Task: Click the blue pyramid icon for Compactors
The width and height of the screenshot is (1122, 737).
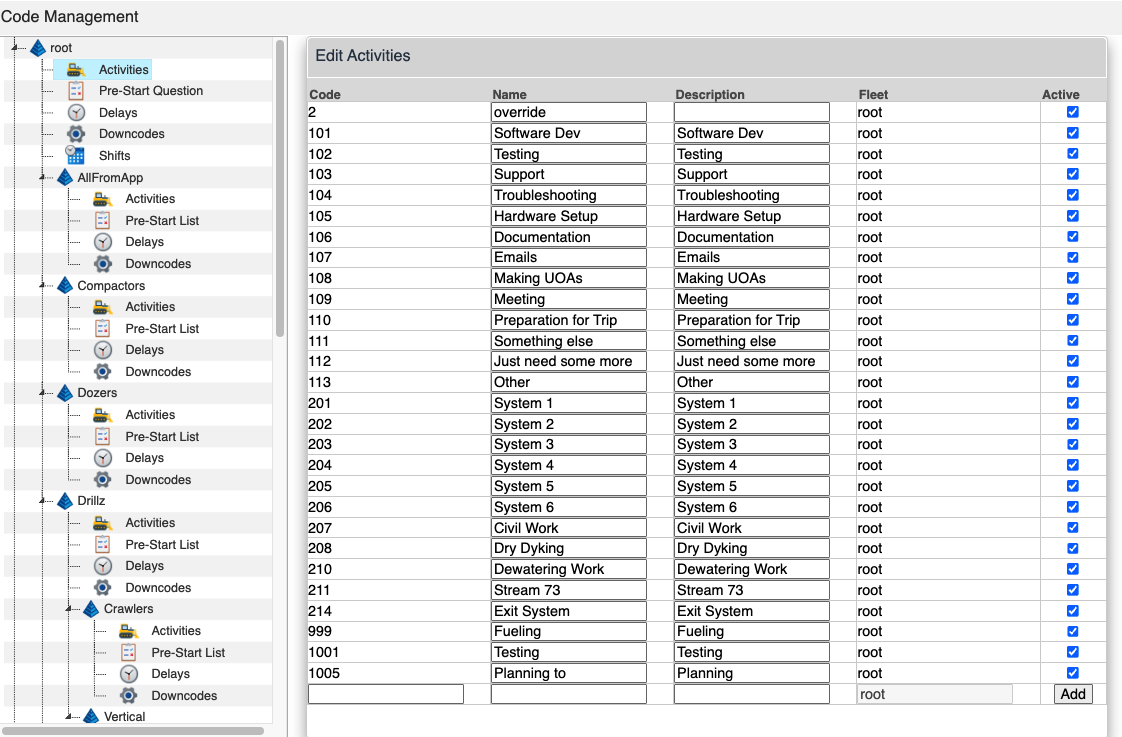Action: pos(65,285)
